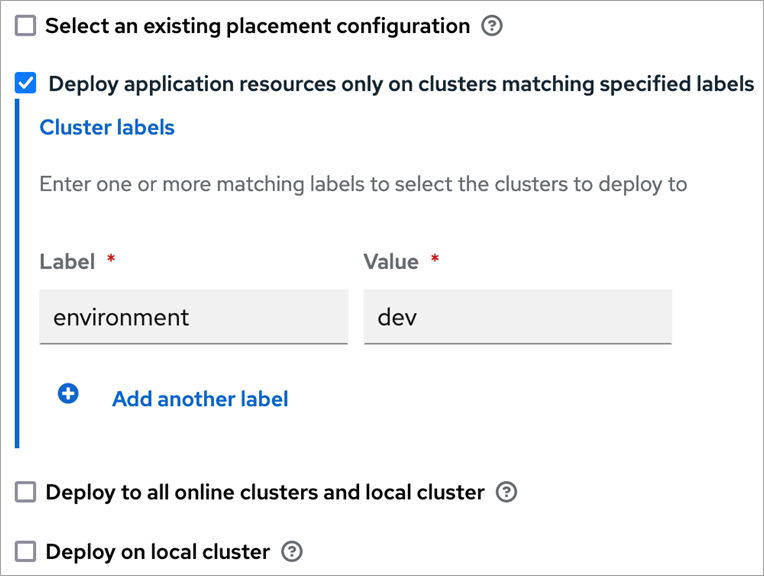Click help icon beside existing placement configuration
This screenshot has height=576, width=764.
[x=492, y=26]
